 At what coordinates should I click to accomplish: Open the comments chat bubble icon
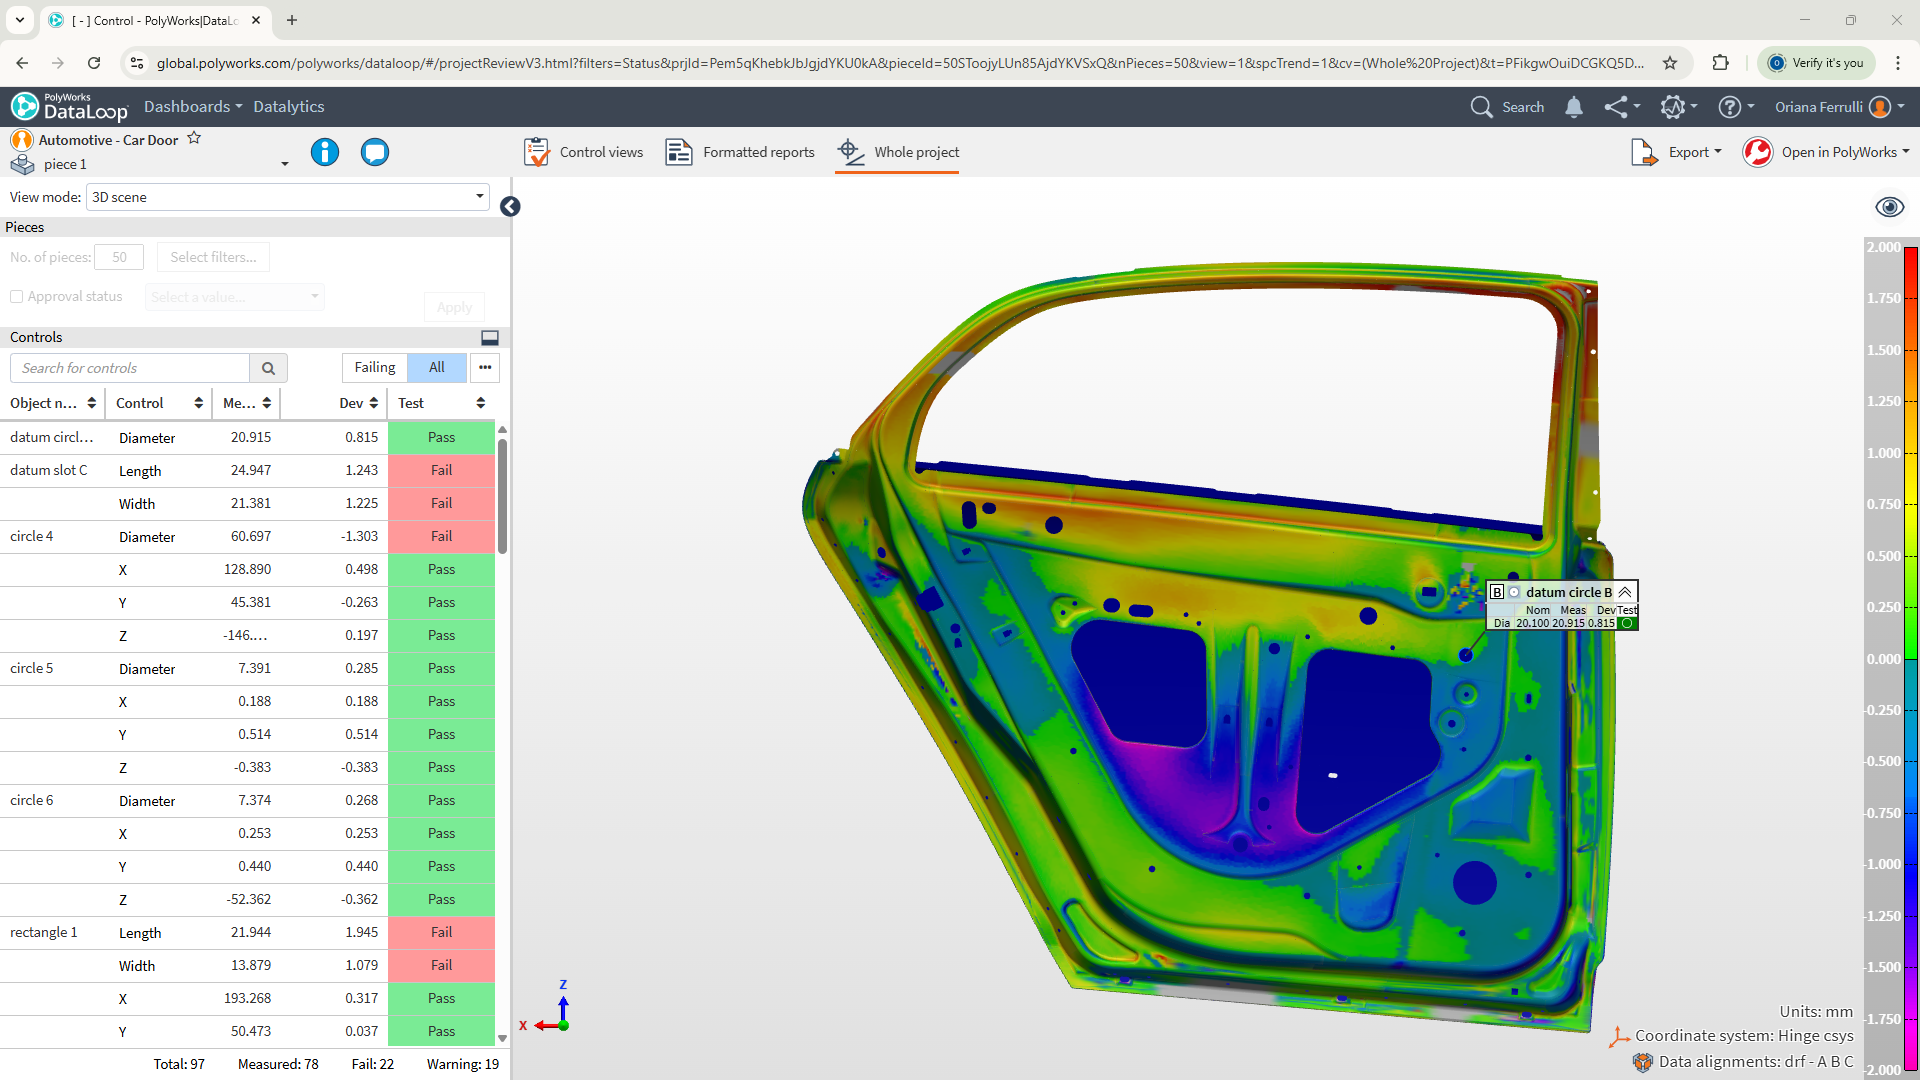pyautogui.click(x=375, y=152)
